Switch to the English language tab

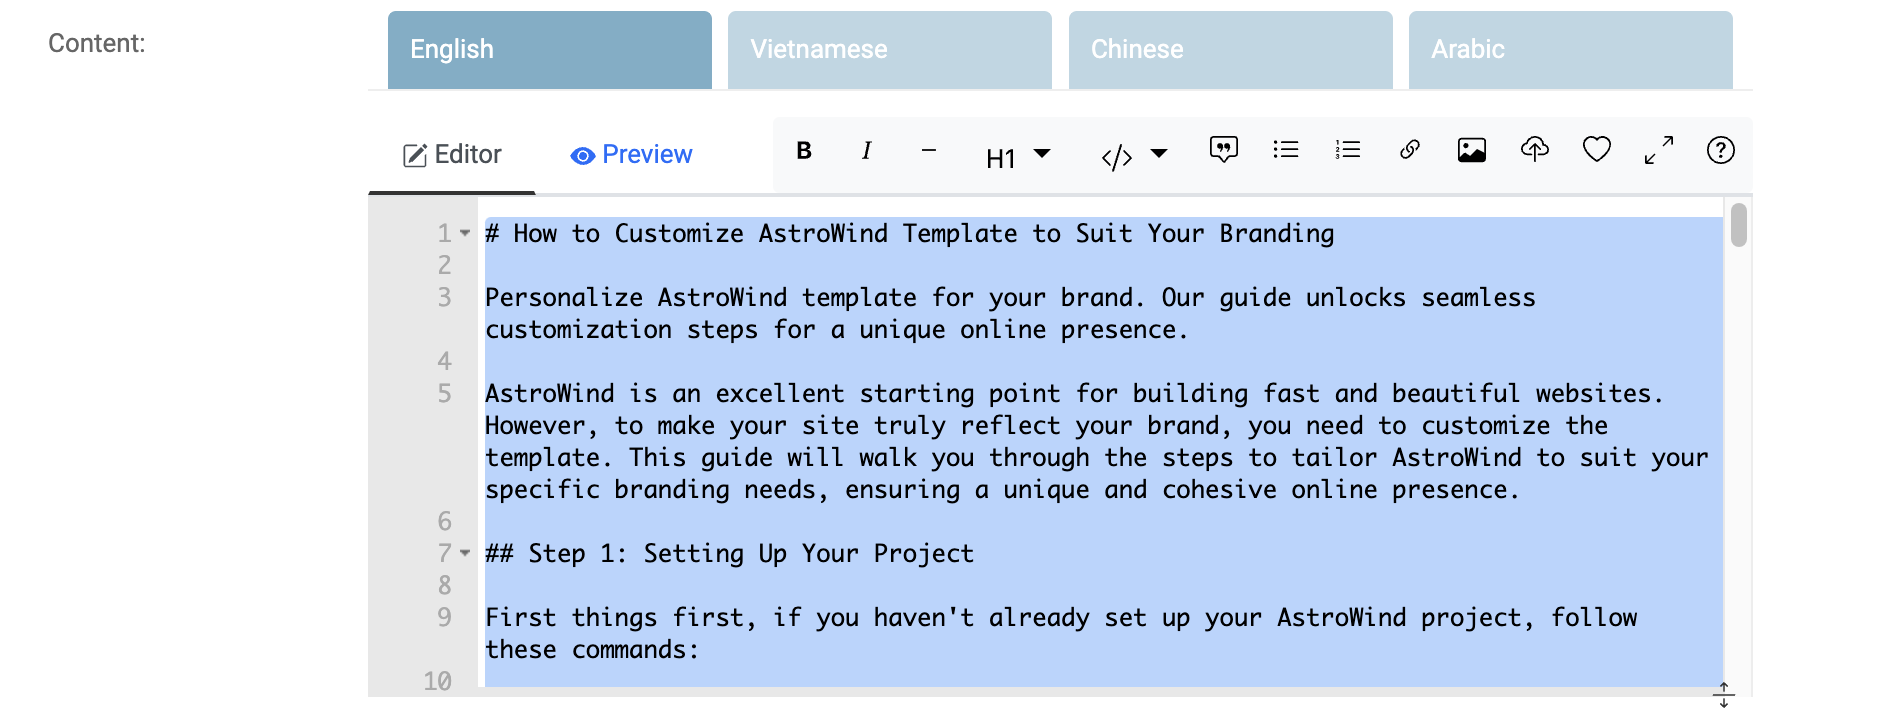coord(550,50)
